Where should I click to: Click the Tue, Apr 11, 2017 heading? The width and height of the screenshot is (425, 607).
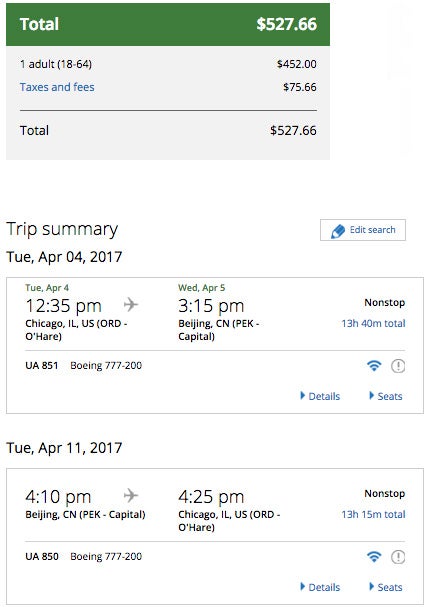[x=64, y=448]
